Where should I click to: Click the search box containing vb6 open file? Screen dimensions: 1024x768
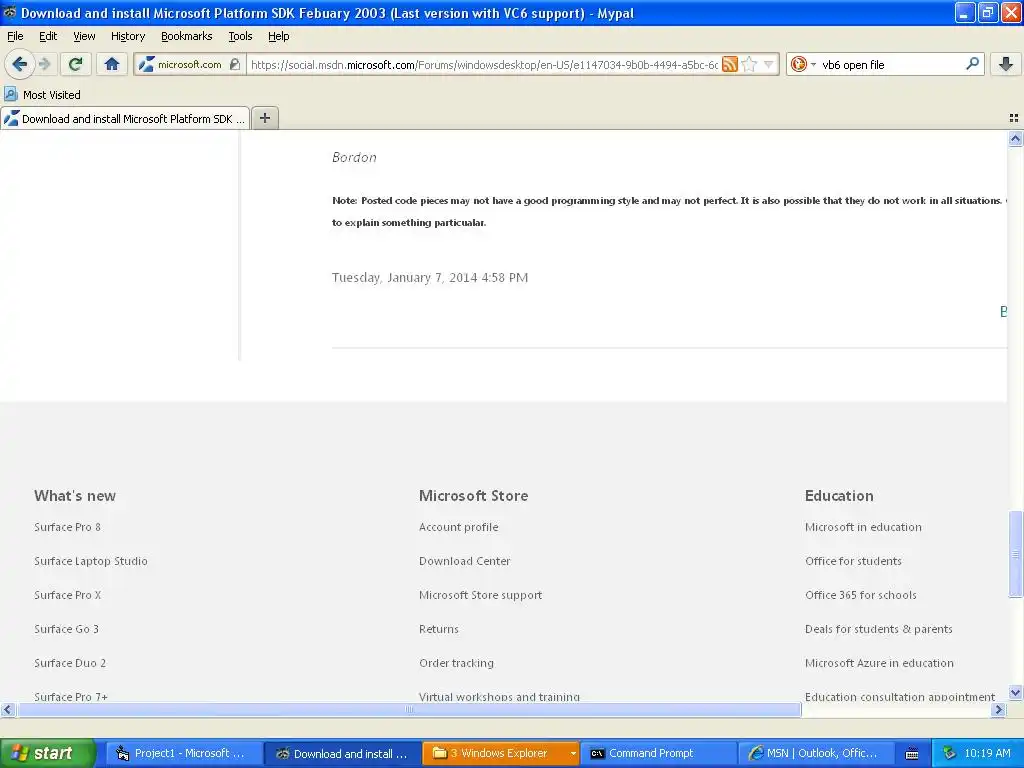[891, 65]
